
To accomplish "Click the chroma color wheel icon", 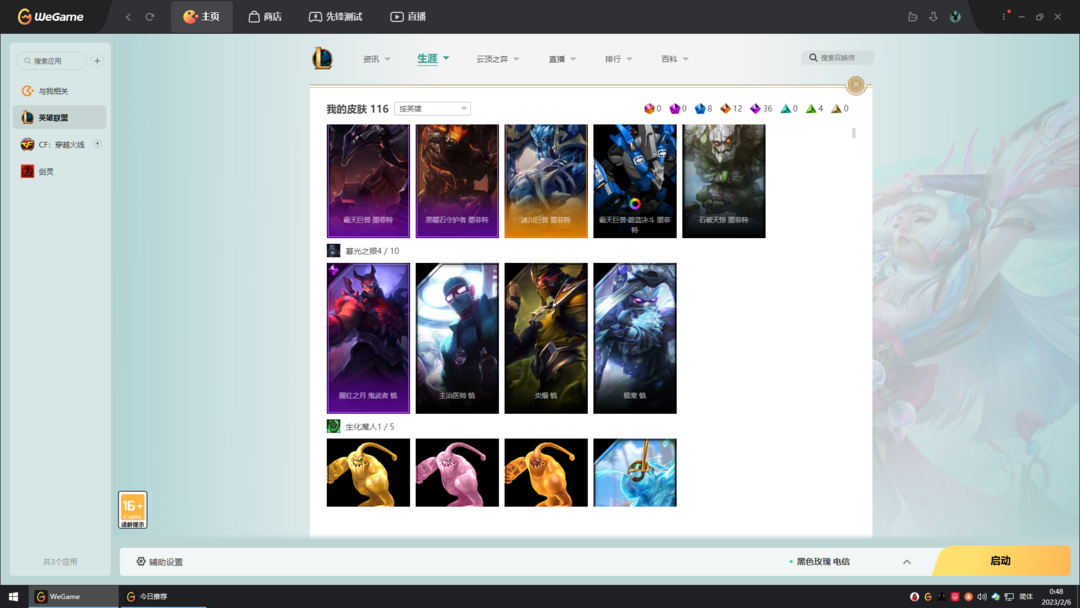I will tap(634, 204).
